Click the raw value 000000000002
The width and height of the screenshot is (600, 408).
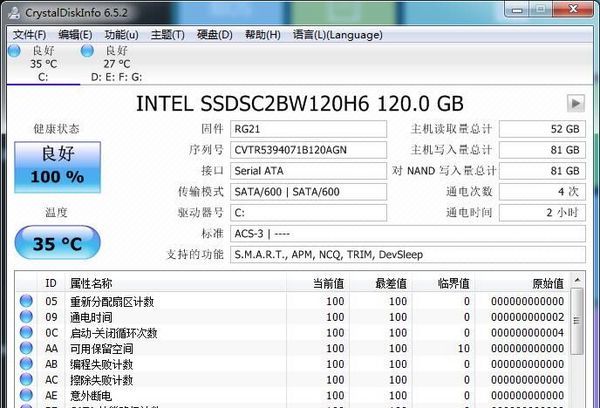[528, 317]
